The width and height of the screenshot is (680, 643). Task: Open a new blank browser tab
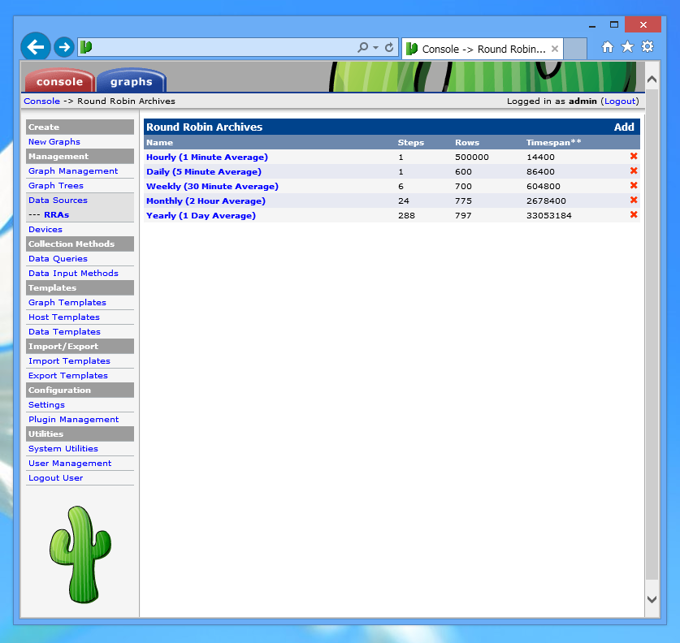[575, 49]
